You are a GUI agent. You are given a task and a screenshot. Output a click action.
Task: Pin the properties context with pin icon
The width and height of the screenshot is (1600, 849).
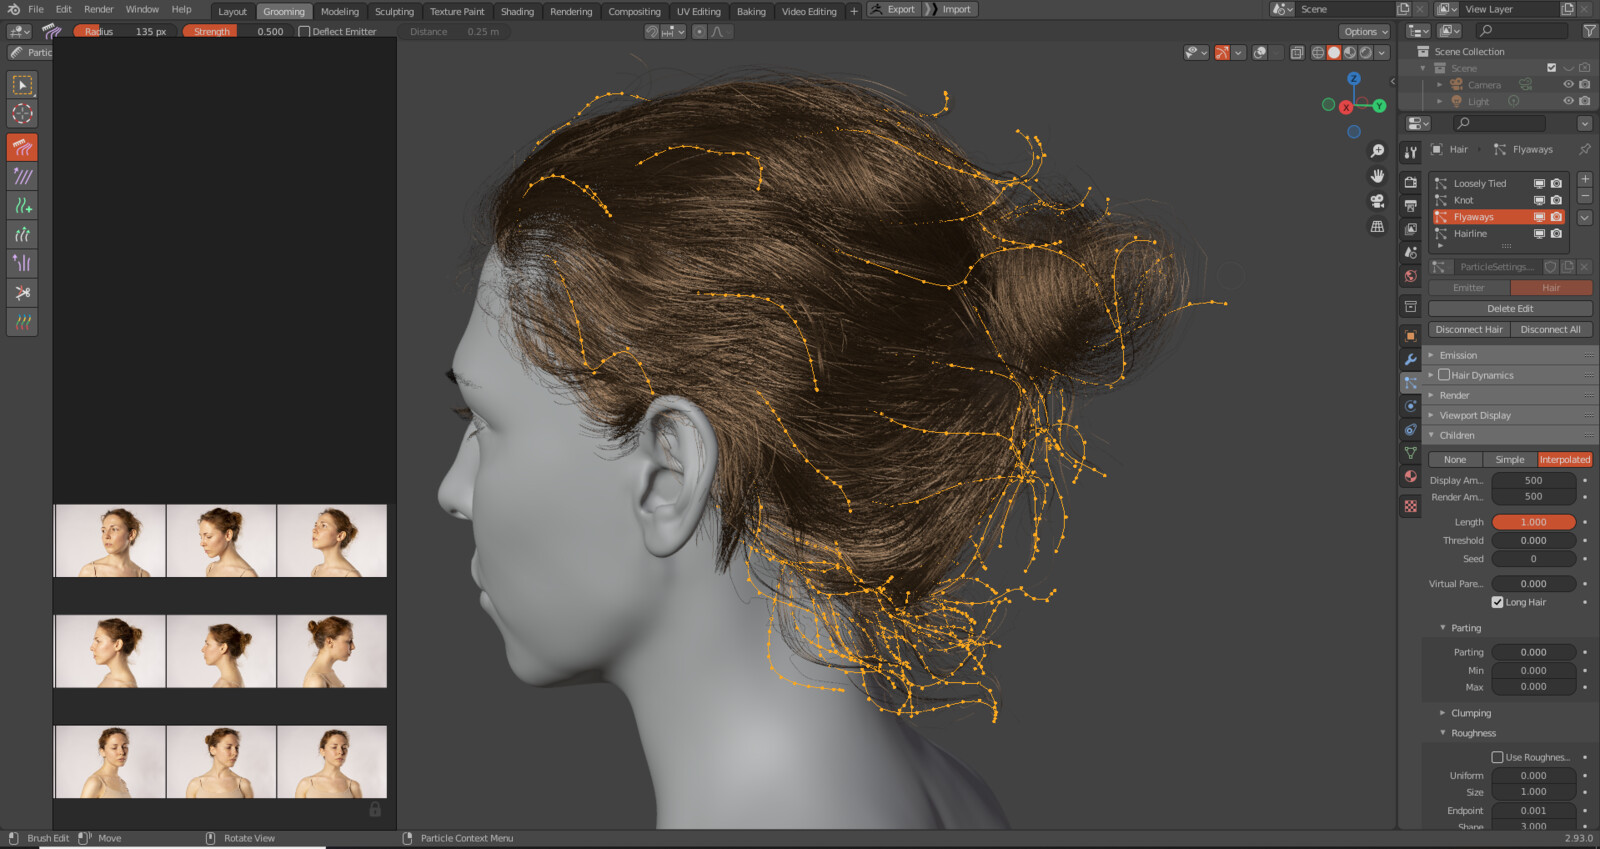[1584, 149]
